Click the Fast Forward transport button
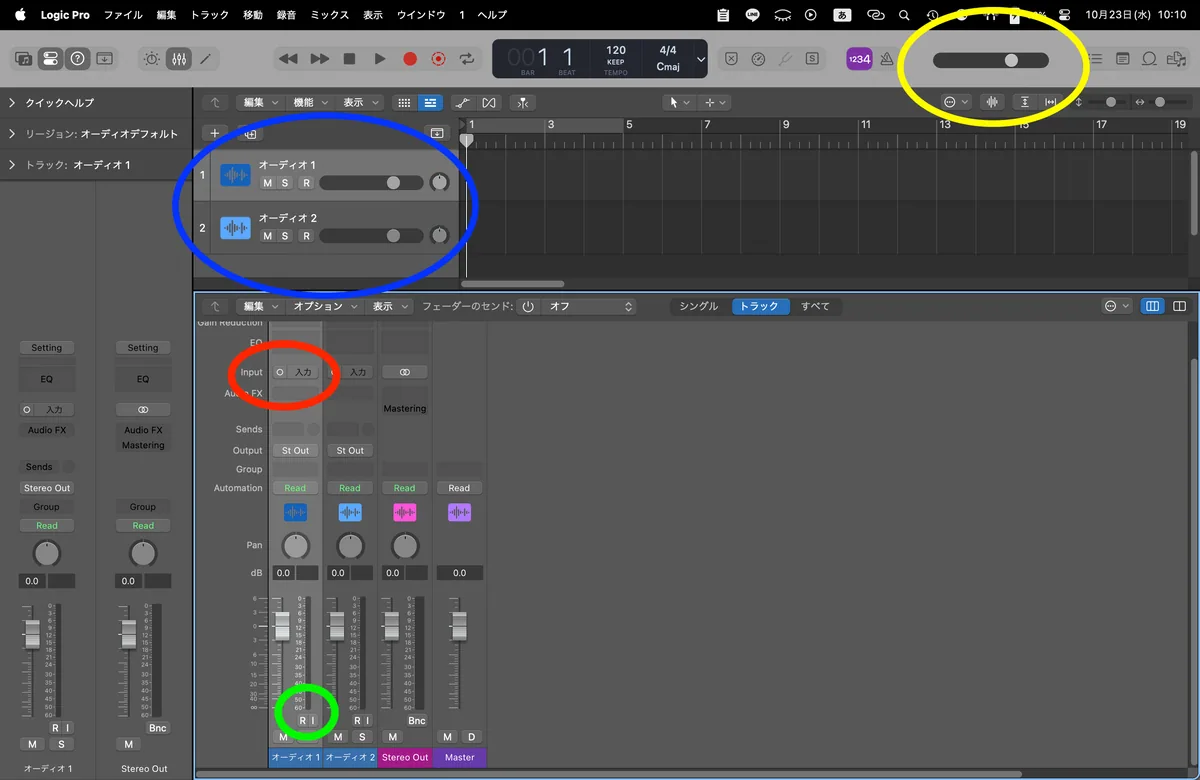 (319, 59)
